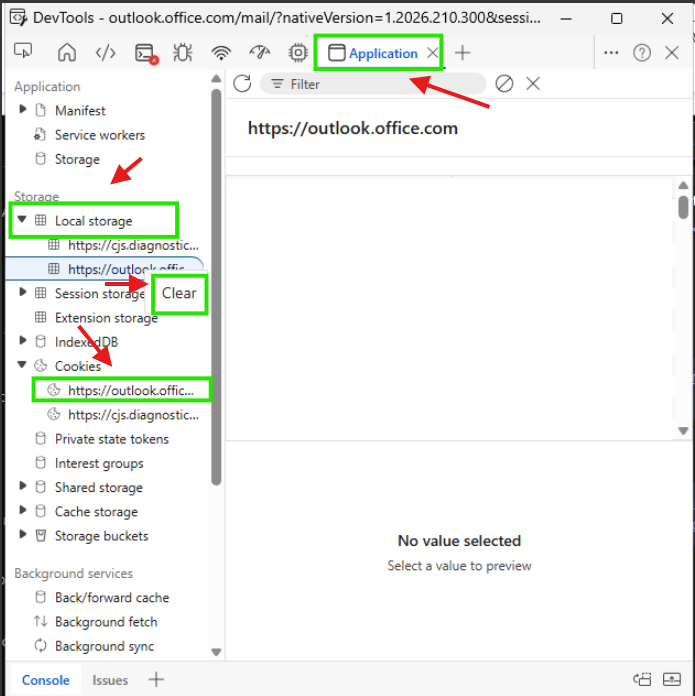Select the Cookies node
Screen dimensions: 695x696
pos(78,366)
